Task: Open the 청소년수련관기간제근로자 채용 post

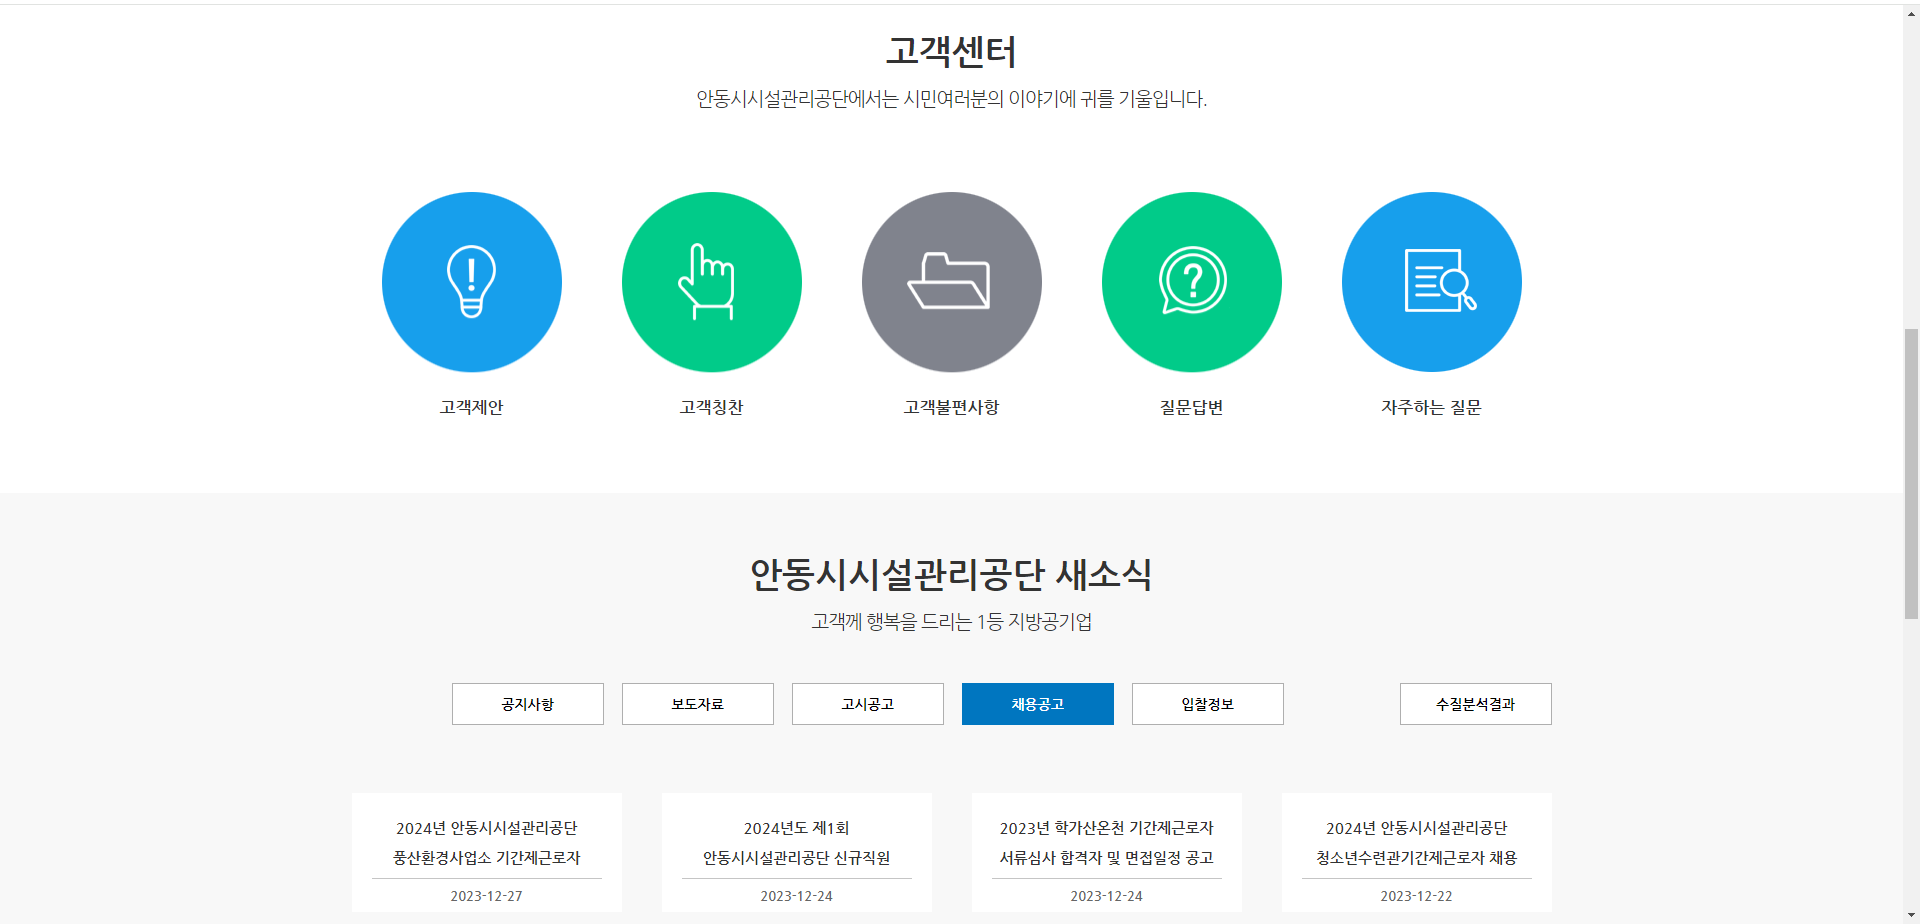Action: pos(1417,843)
